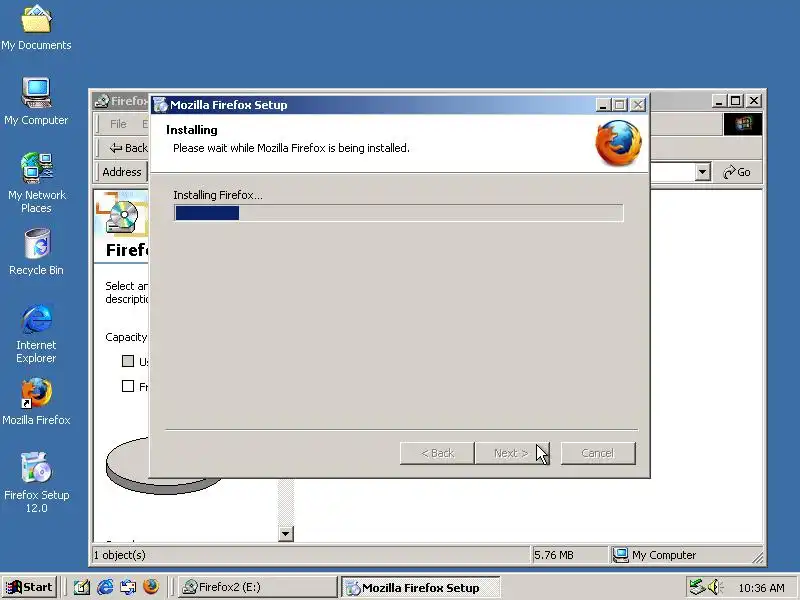Close the Firefox2 Explorer window
Viewport: 800px width, 600px height.
754,101
